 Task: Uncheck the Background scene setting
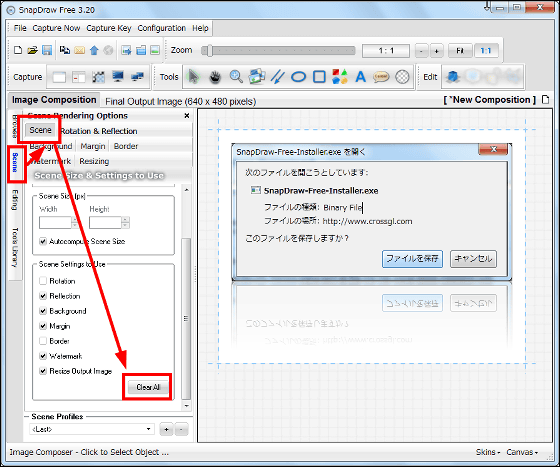[43, 311]
